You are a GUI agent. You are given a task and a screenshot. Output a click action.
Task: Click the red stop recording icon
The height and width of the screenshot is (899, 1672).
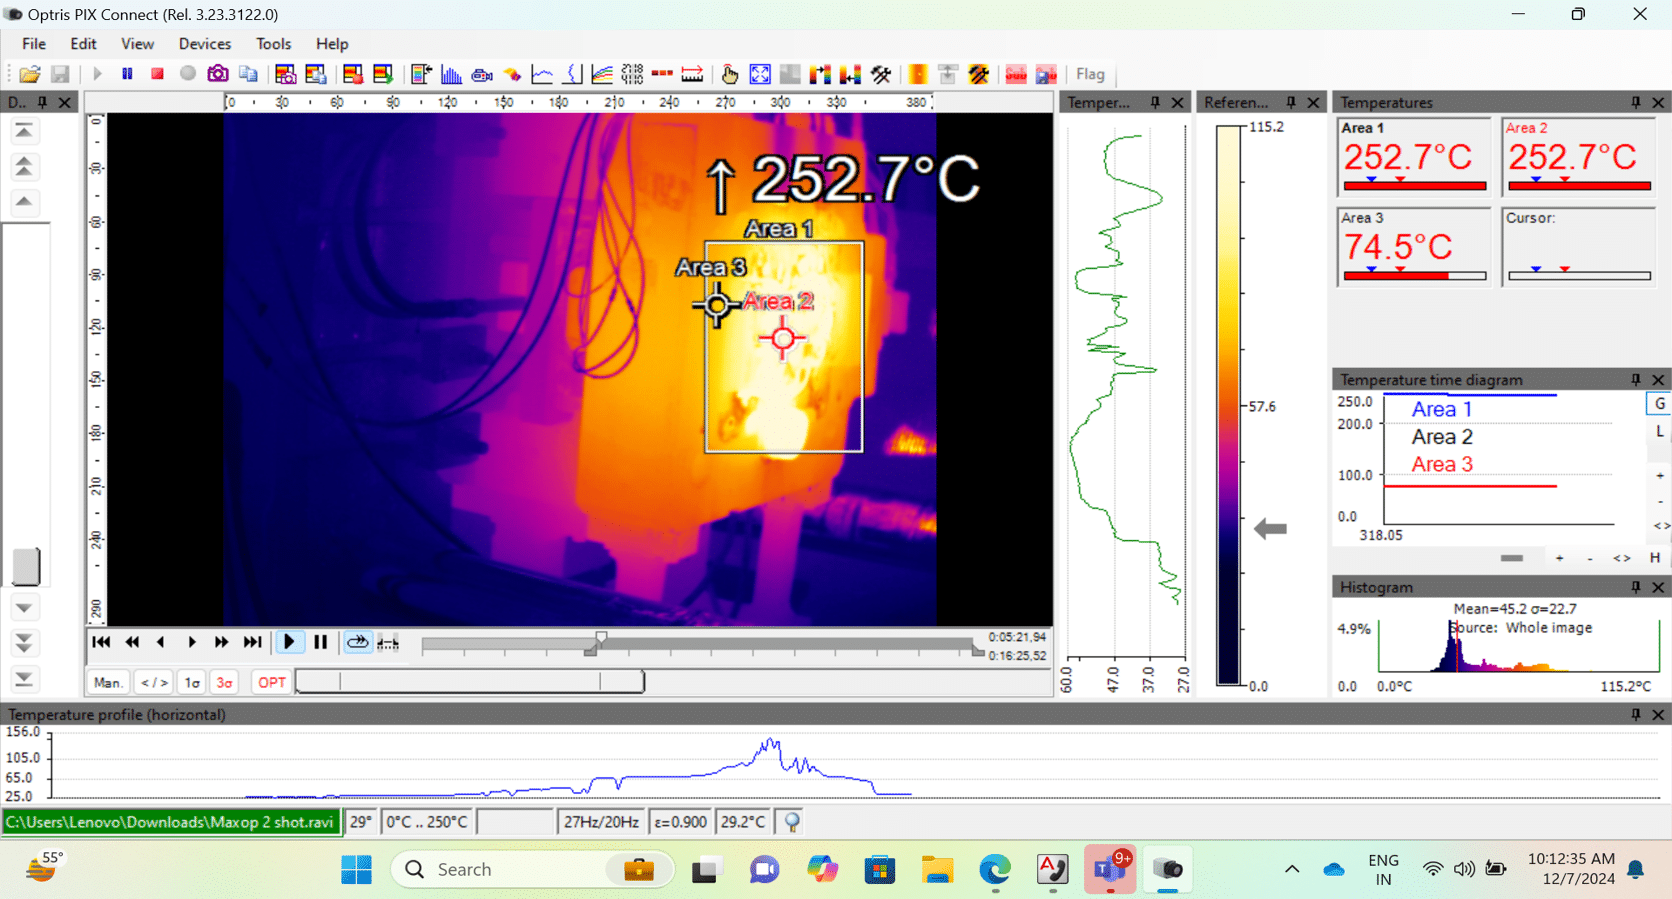157,74
